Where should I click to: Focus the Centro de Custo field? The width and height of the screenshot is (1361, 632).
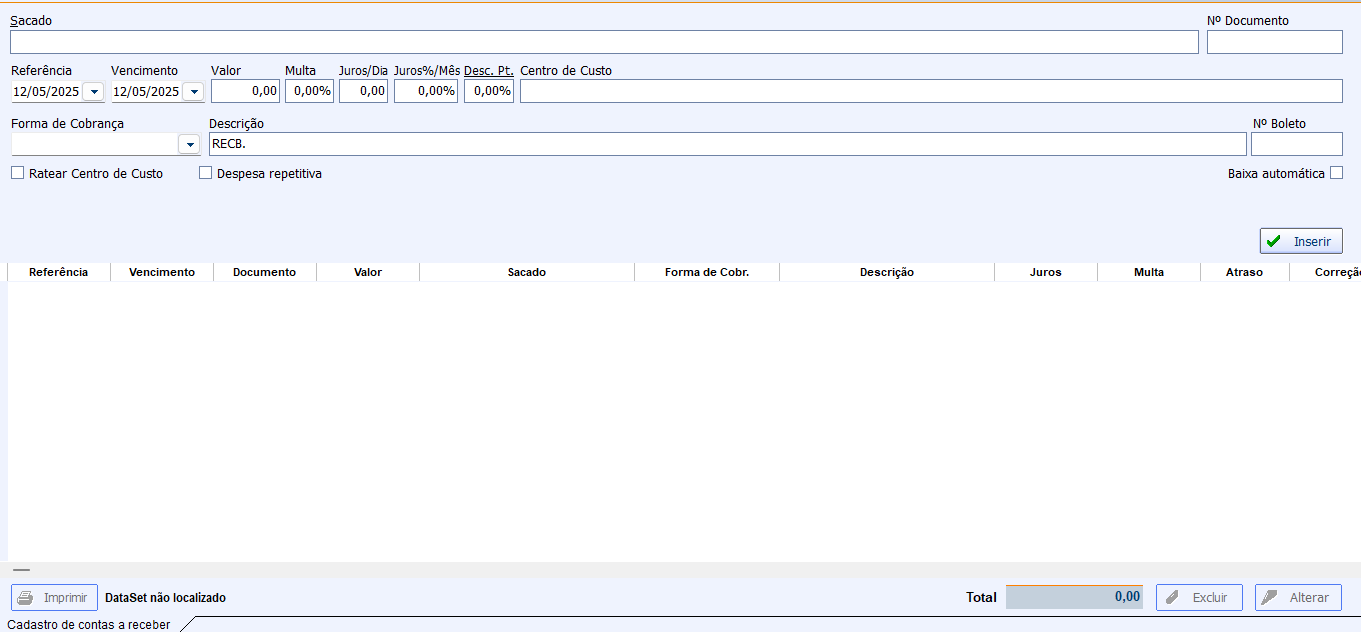930,91
